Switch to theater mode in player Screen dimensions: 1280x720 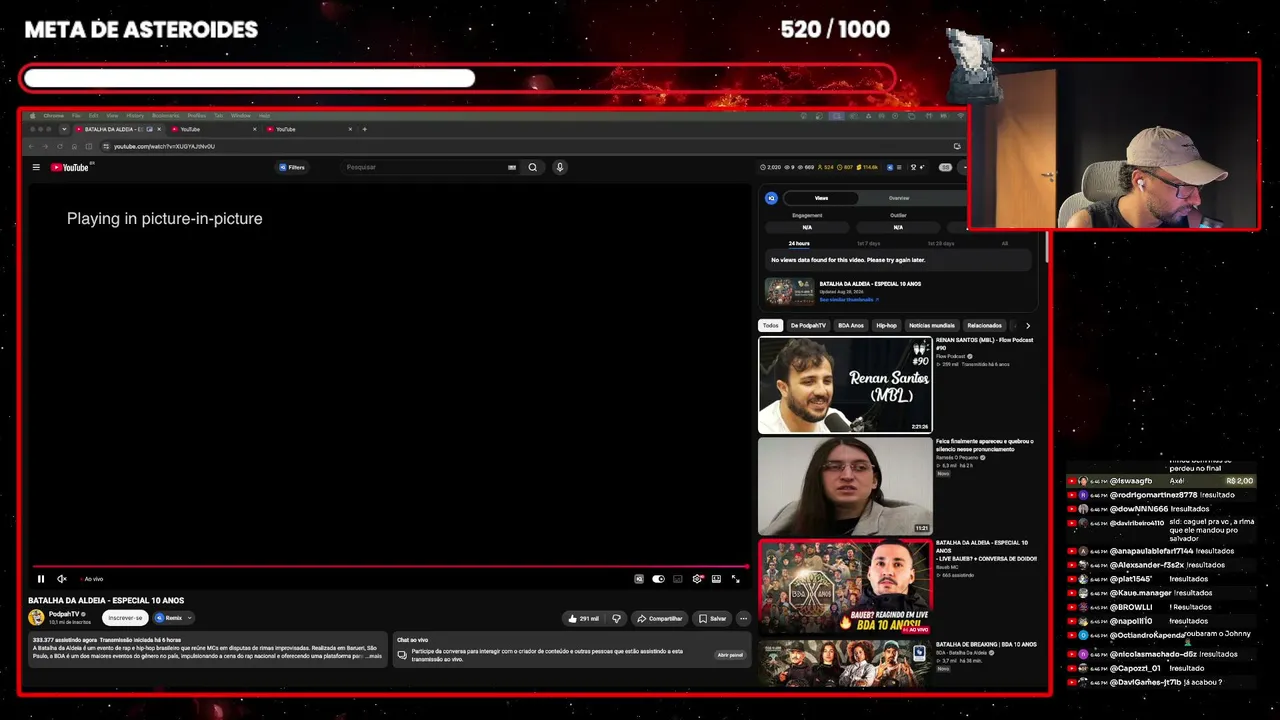[x=716, y=579]
